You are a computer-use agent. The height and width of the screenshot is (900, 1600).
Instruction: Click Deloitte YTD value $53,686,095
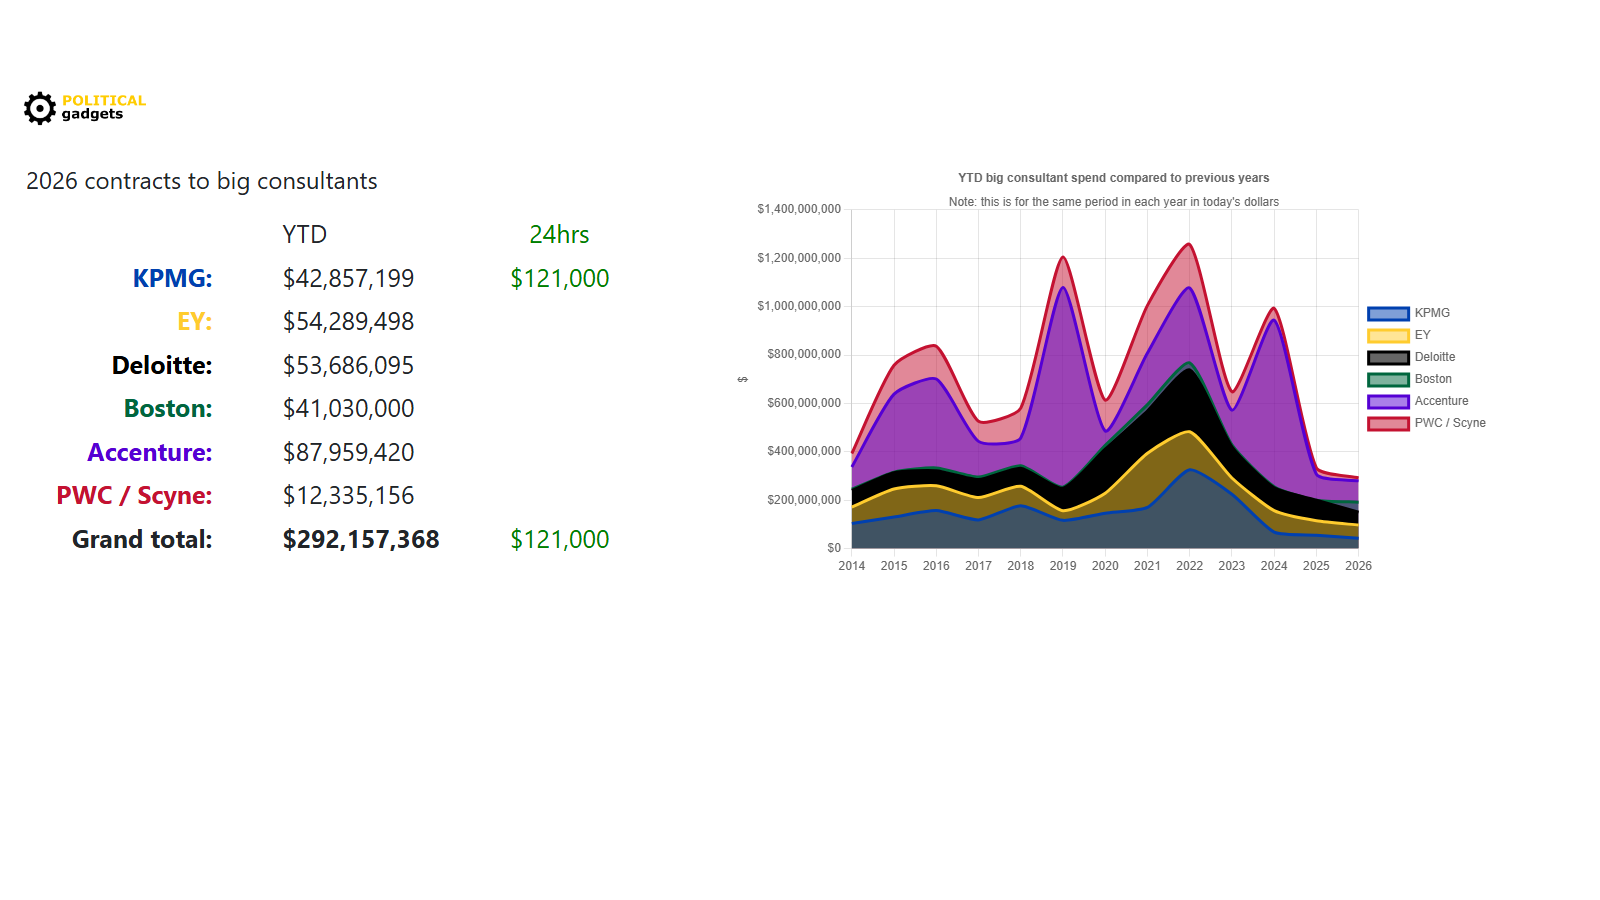point(348,365)
